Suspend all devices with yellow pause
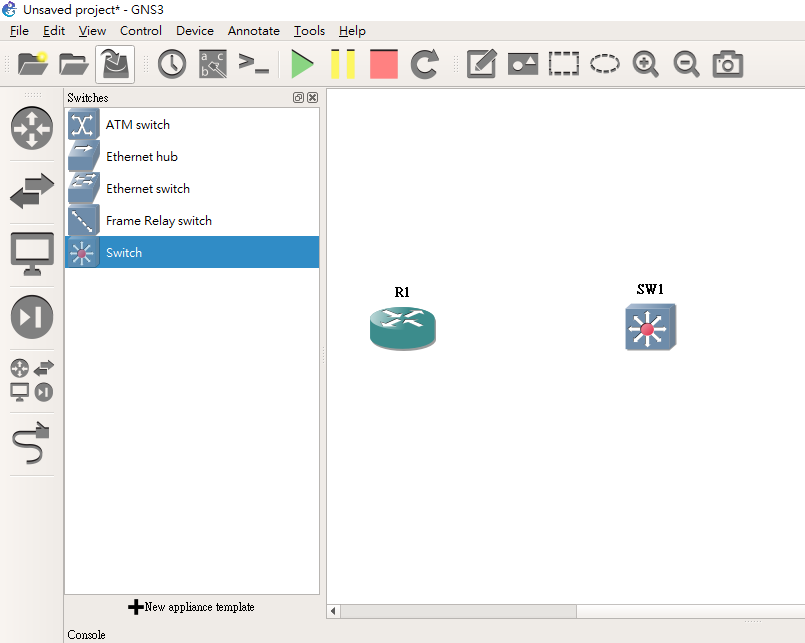 (343, 64)
